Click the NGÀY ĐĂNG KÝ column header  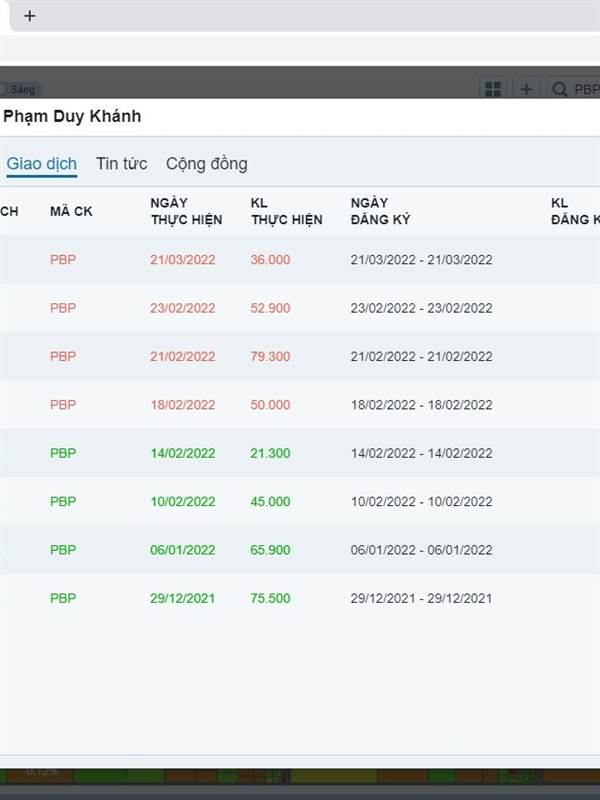(380, 211)
